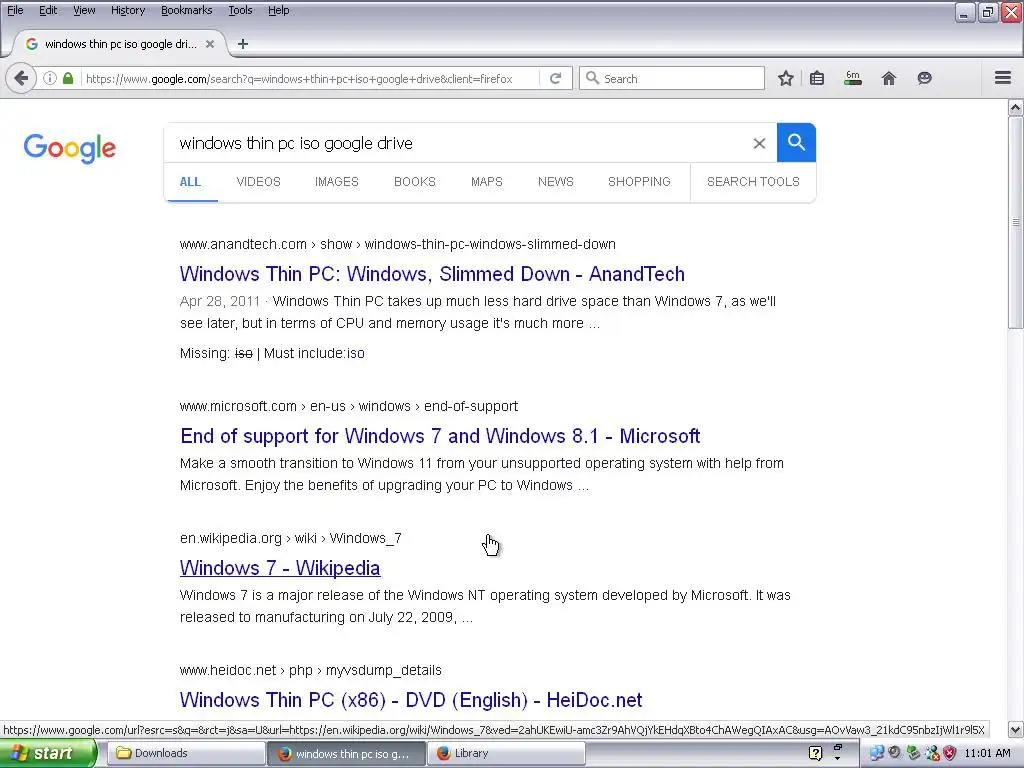
Task: Go to the Firefox home page icon
Action: click(x=889, y=78)
